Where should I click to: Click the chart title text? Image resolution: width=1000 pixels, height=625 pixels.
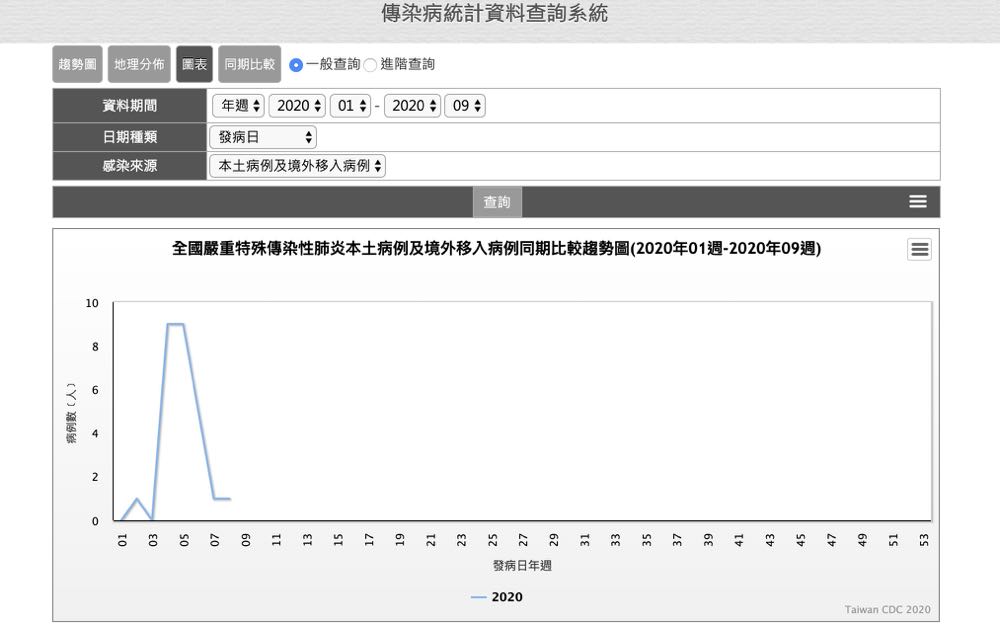(496, 249)
